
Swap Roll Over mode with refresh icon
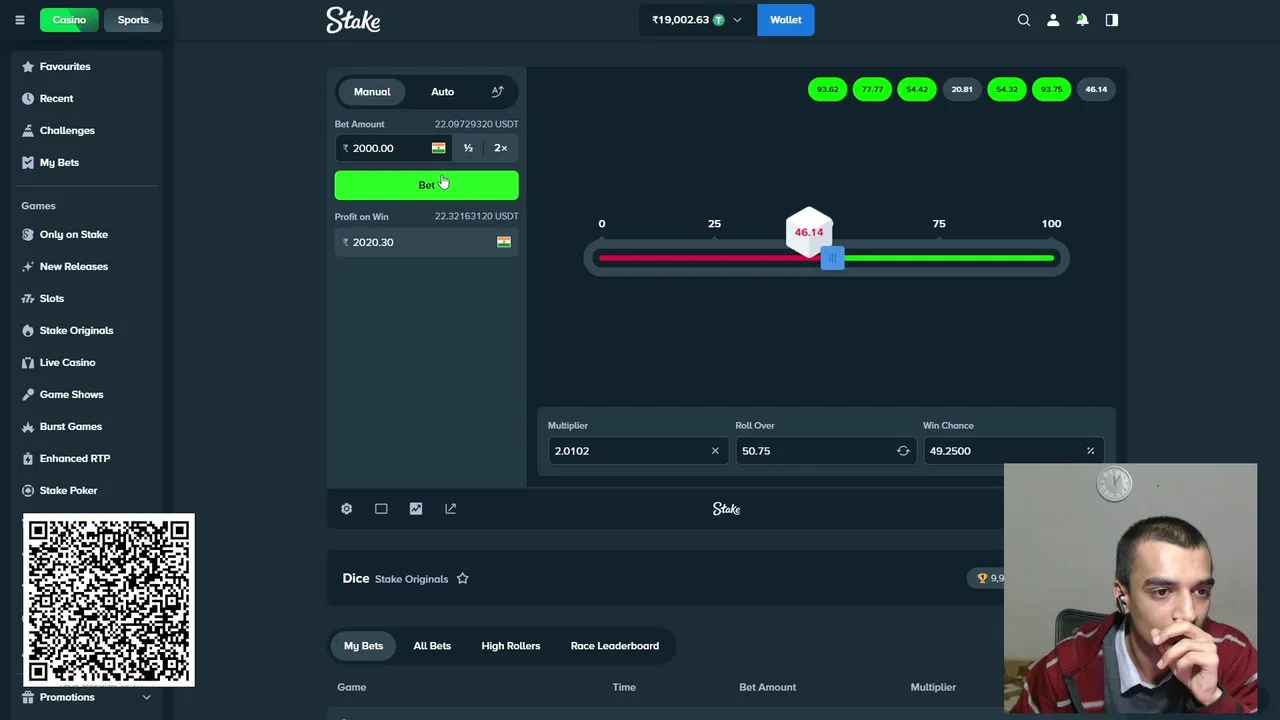[x=903, y=451]
